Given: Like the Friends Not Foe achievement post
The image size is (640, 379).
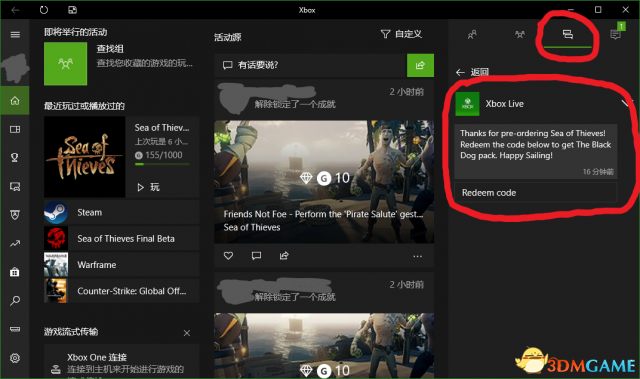Looking at the screenshot, I should pyautogui.click(x=228, y=256).
